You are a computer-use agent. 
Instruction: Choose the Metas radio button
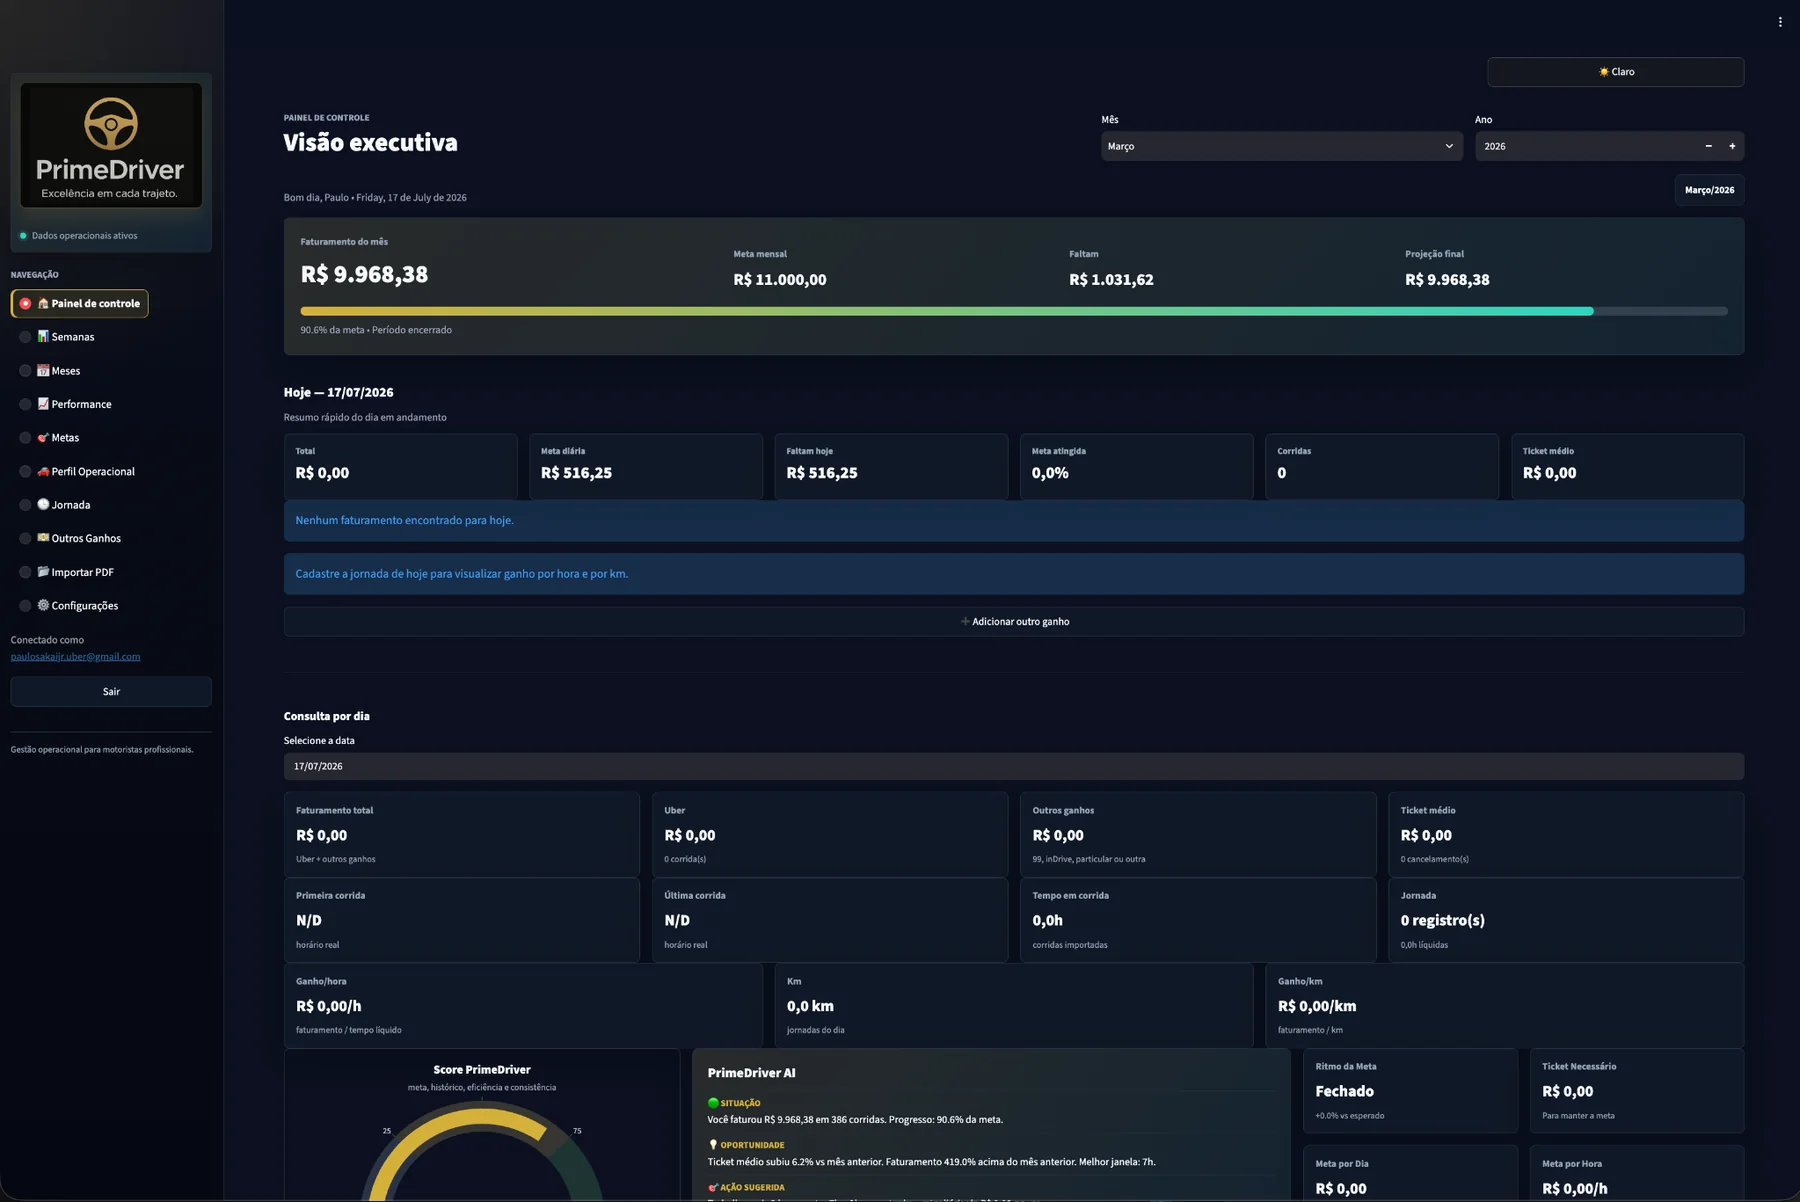[25, 438]
